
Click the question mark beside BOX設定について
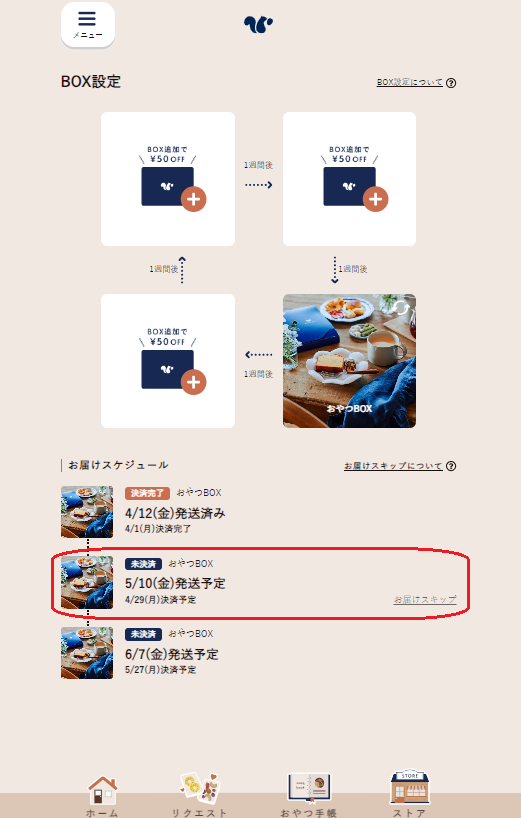tap(451, 82)
